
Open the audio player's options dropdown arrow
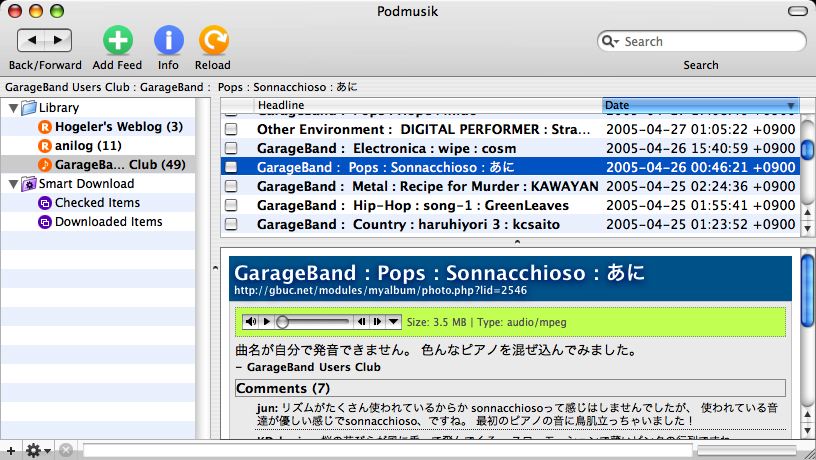(x=394, y=322)
